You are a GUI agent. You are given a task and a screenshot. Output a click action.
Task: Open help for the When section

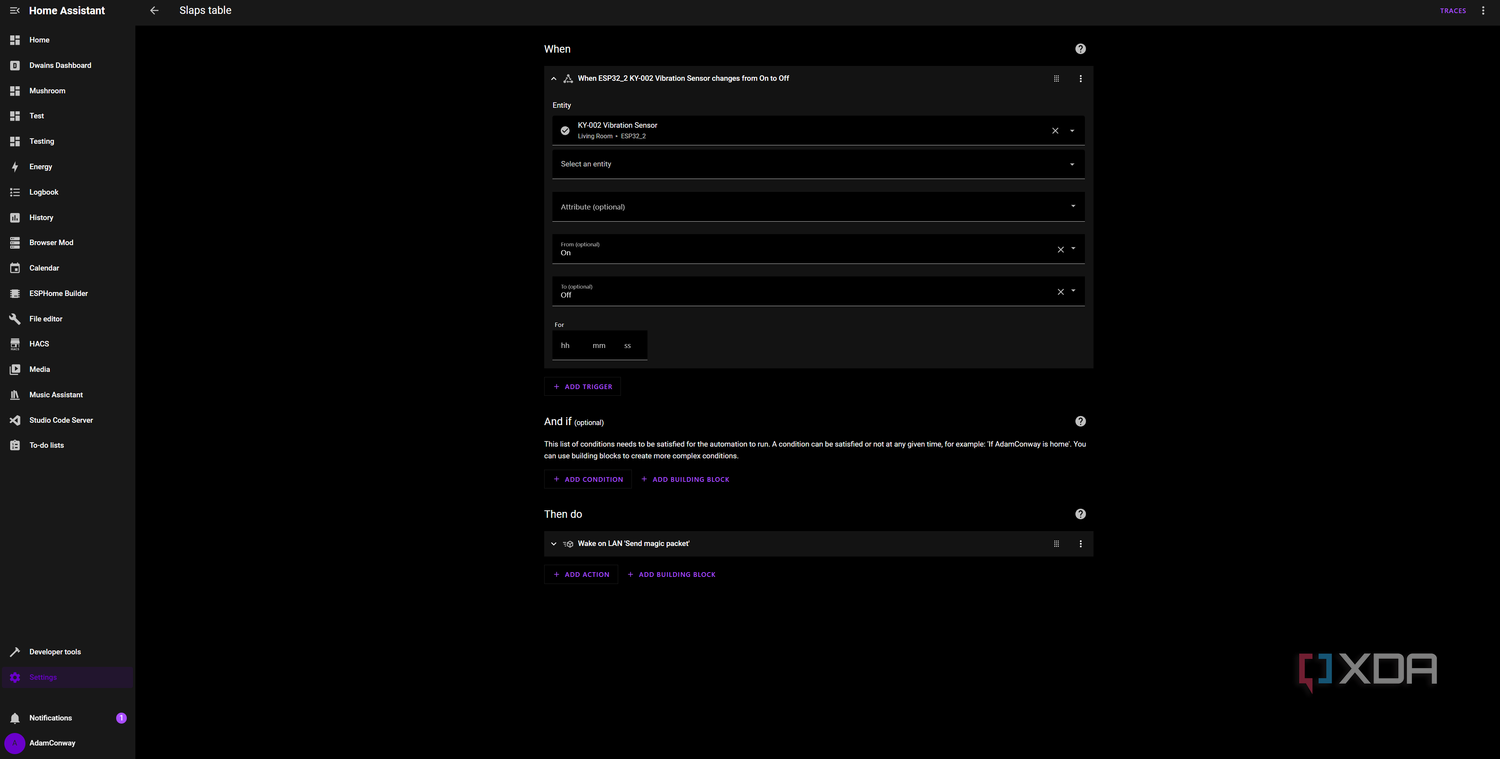[x=1080, y=49]
